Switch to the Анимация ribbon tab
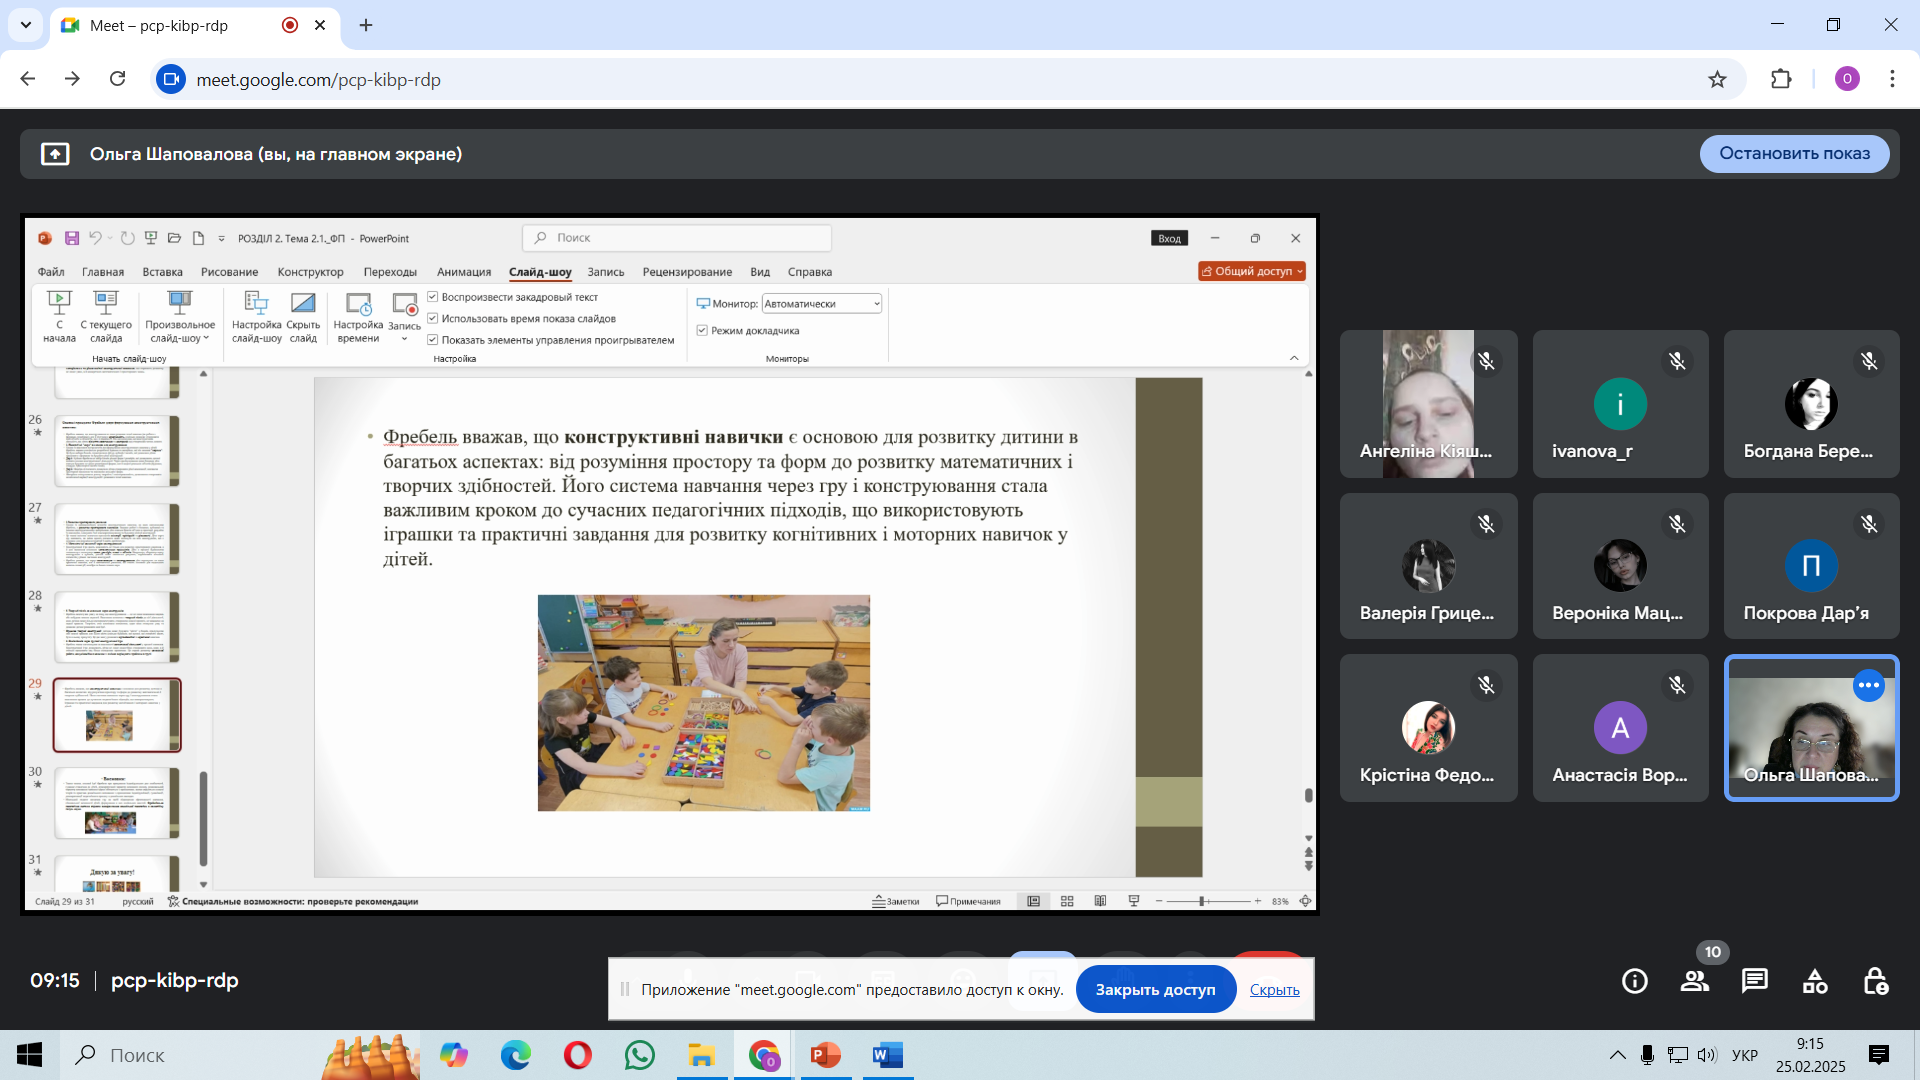The width and height of the screenshot is (1920, 1080). (x=464, y=272)
